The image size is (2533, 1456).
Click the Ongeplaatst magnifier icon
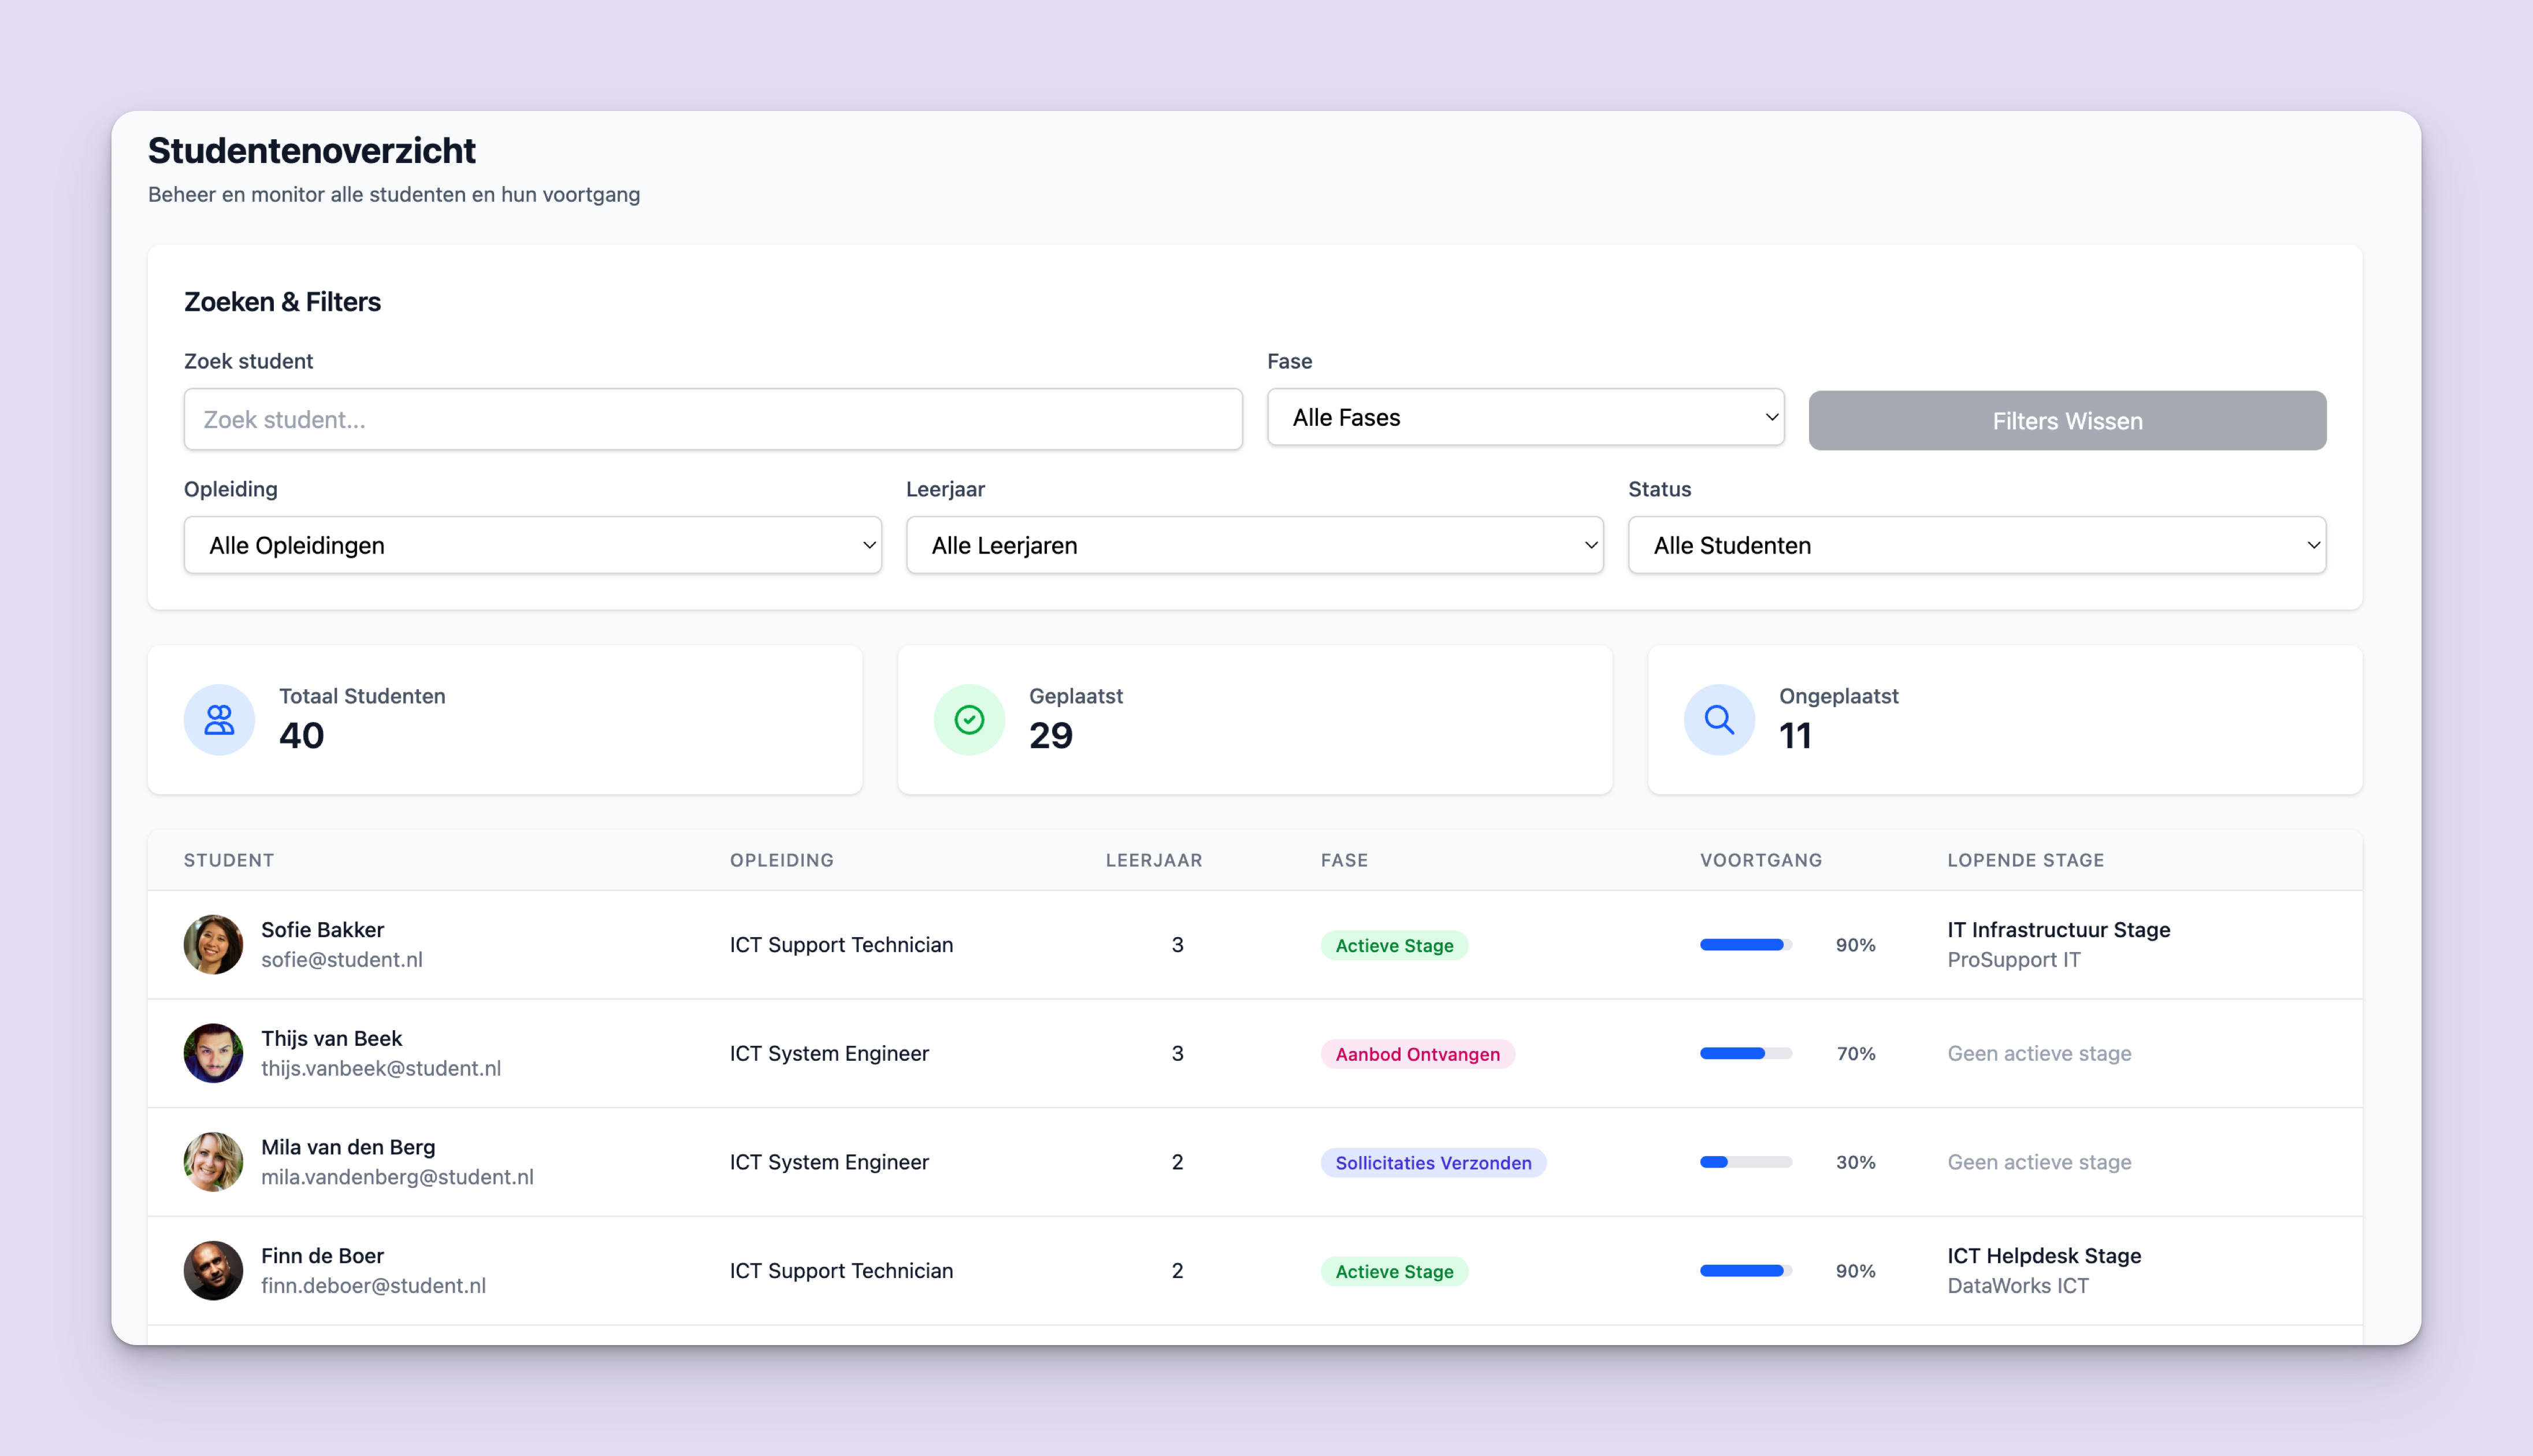(1718, 719)
